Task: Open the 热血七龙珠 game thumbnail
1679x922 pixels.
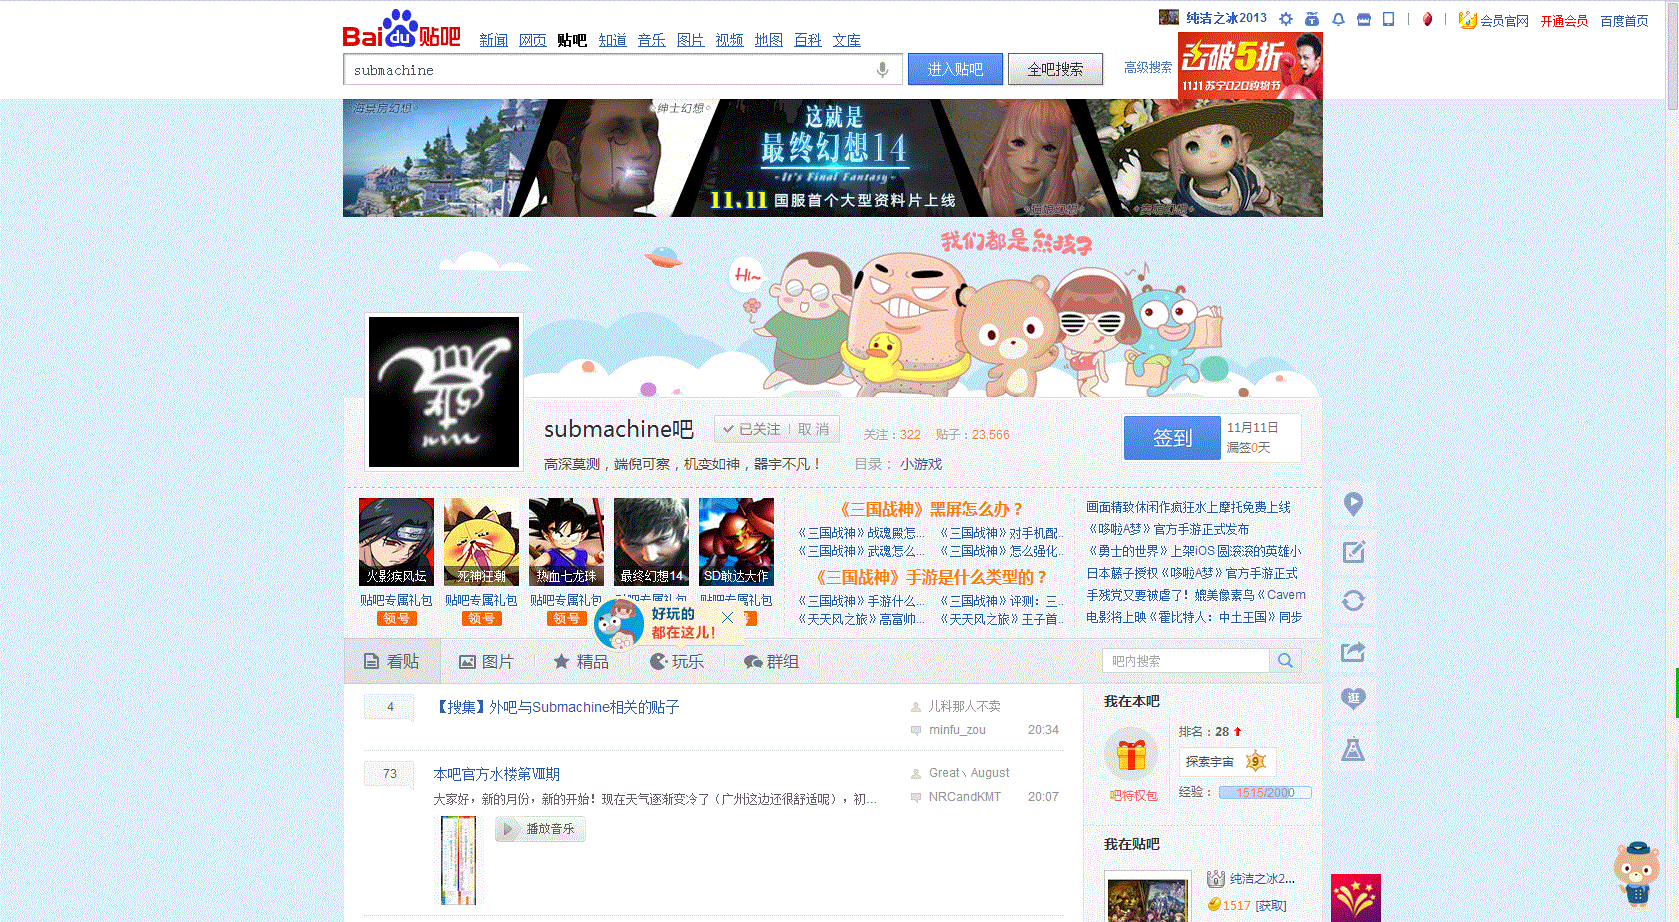Action: (566, 542)
